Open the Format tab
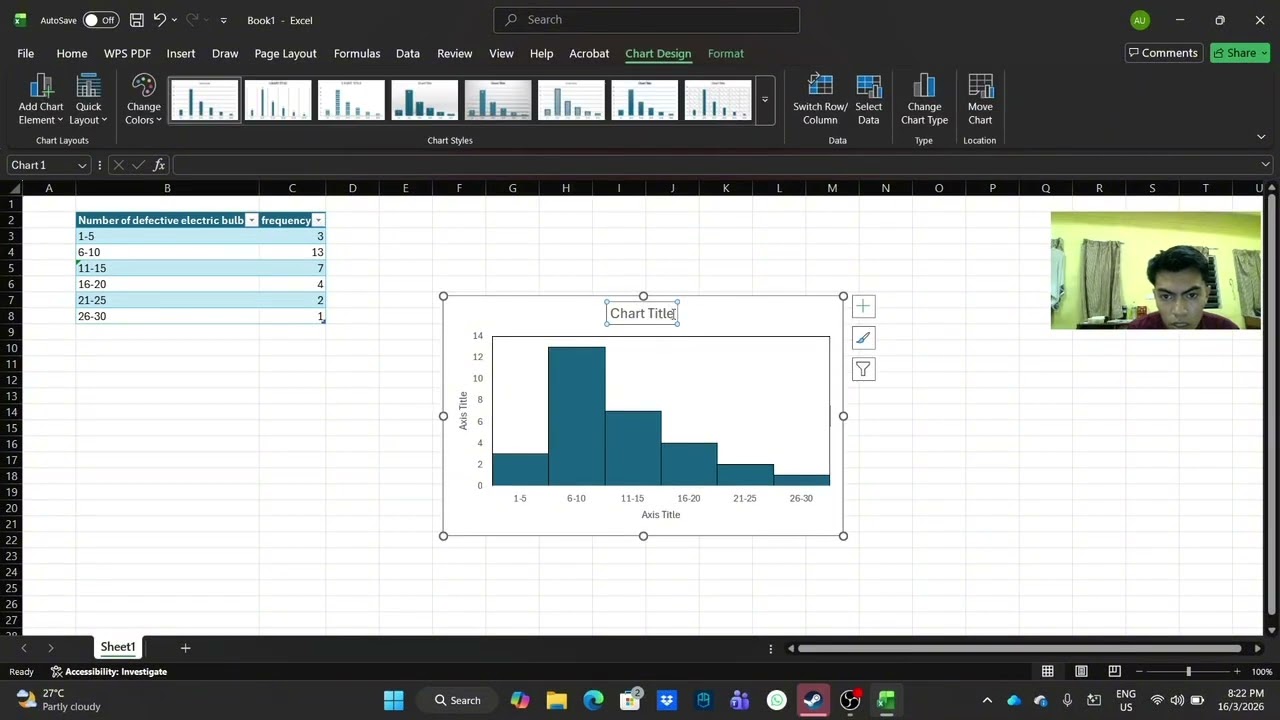Screen dimensions: 1280x720 726,53
